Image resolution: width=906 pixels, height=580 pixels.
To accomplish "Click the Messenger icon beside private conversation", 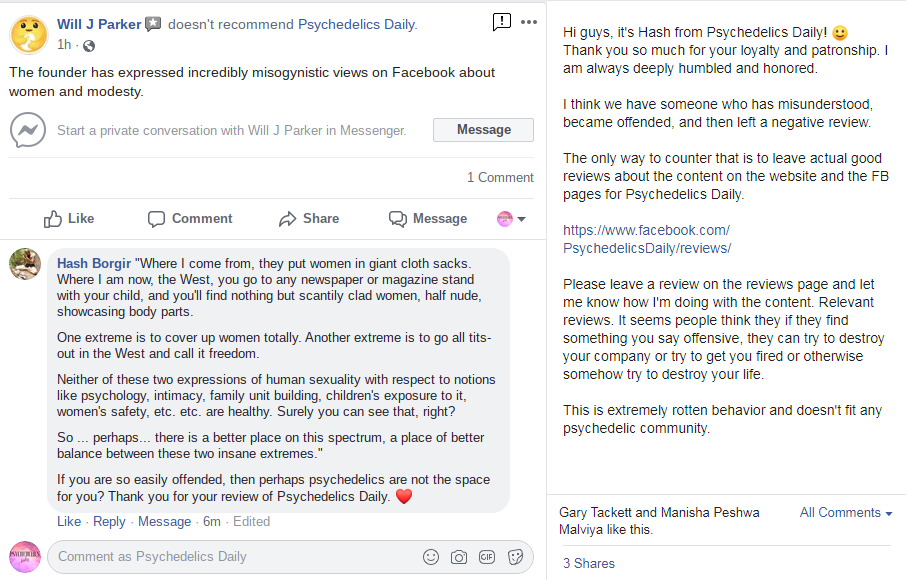I will (x=27, y=130).
